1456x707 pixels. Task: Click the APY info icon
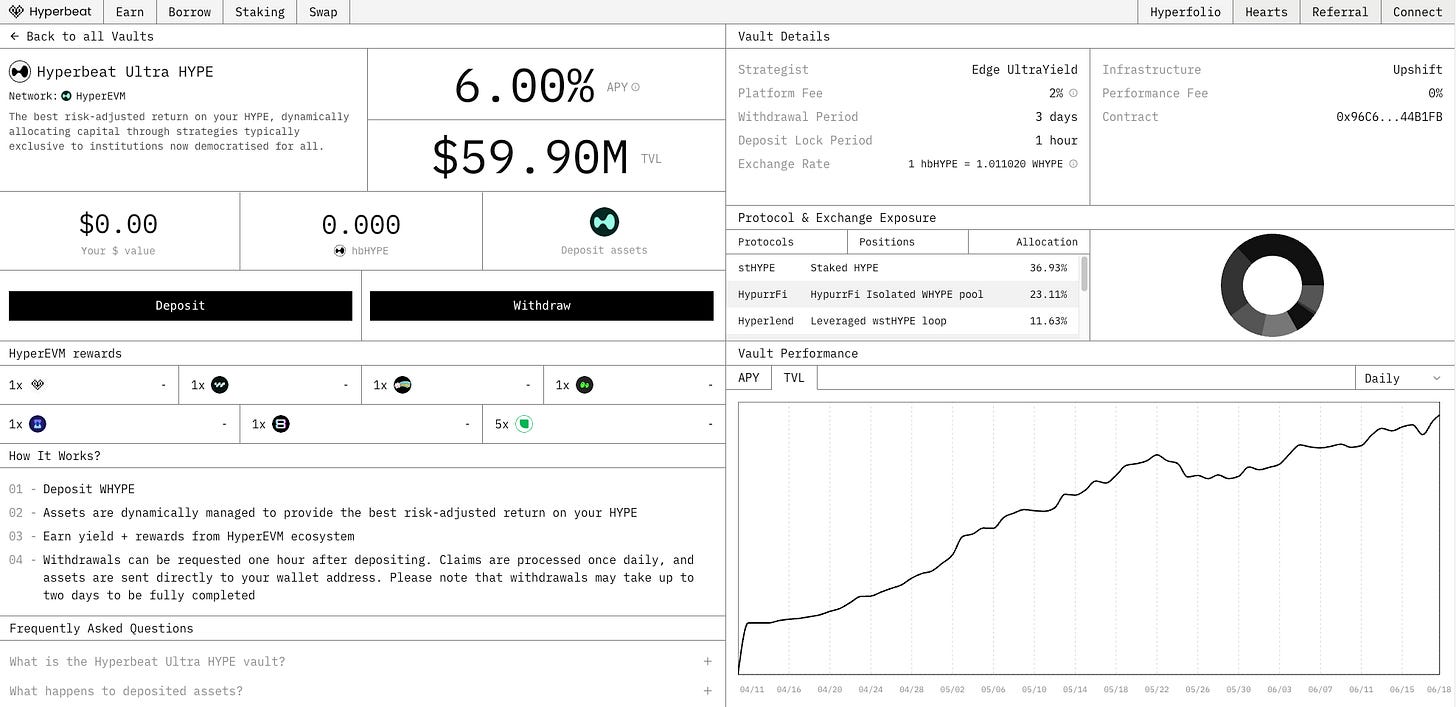click(x=635, y=87)
